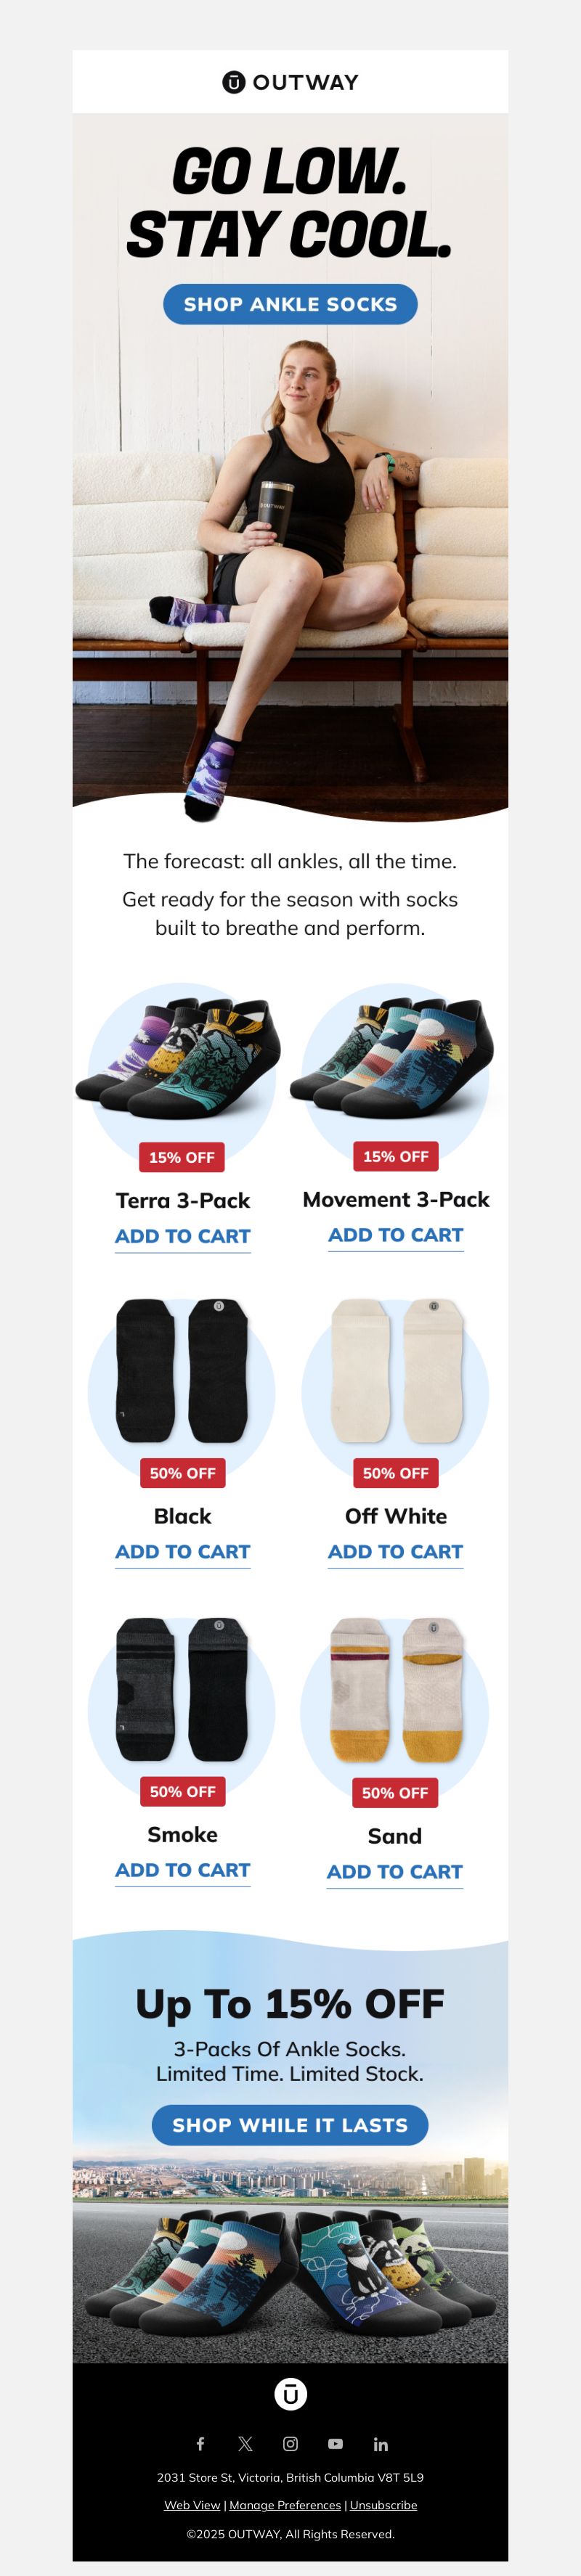The width and height of the screenshot is (581, 2576).
Task: Open the Manage Preferences link
Action: (285, 2505)
